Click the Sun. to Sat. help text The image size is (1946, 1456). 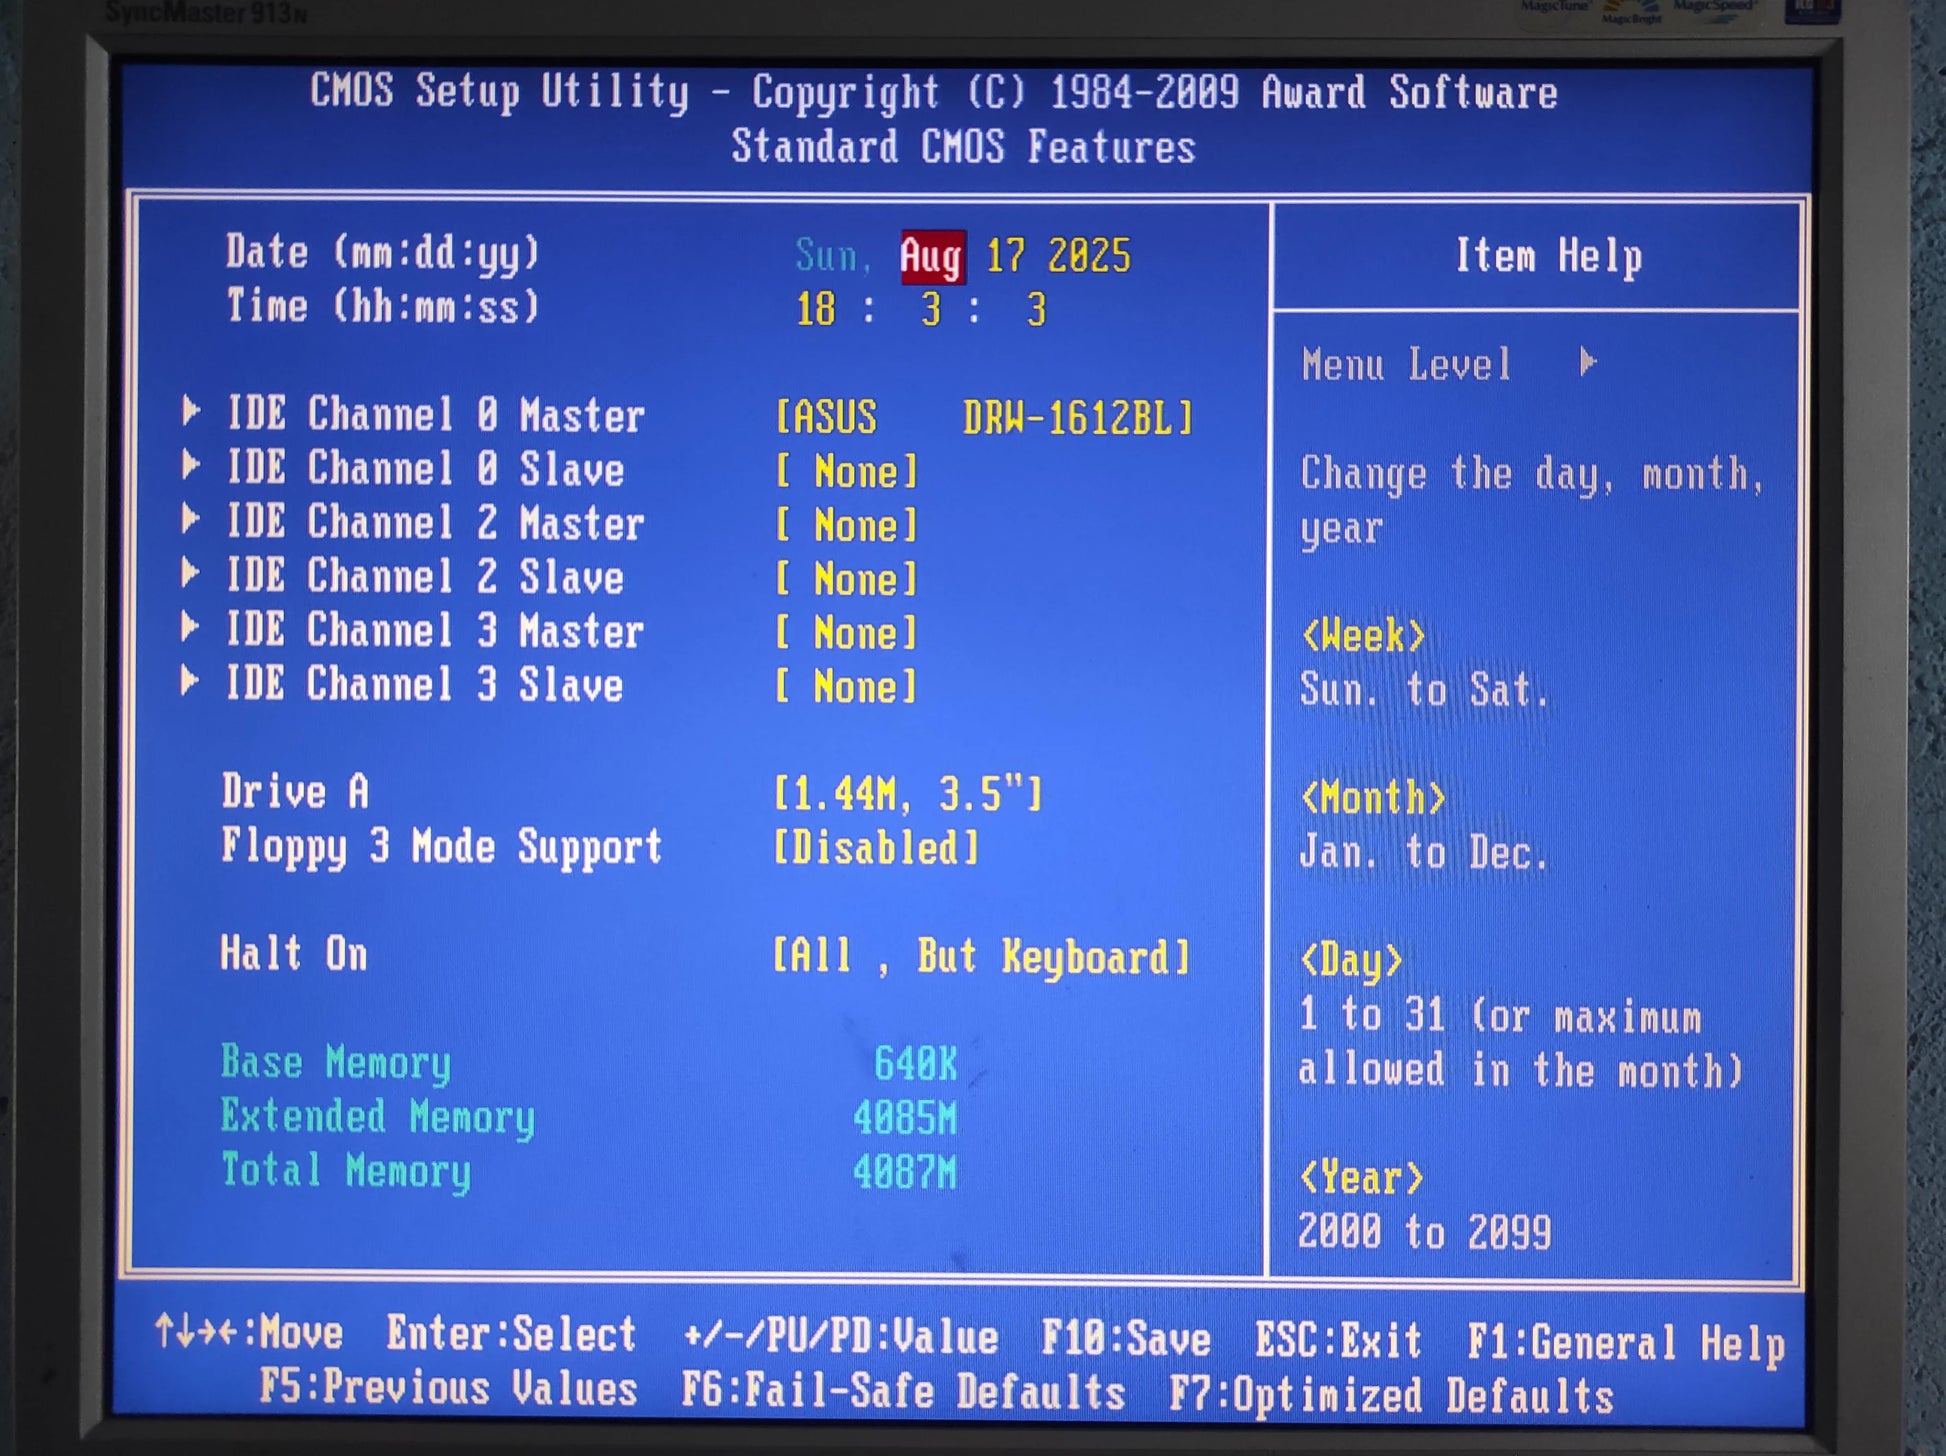pyautogui.click(x=1425, y=690)
